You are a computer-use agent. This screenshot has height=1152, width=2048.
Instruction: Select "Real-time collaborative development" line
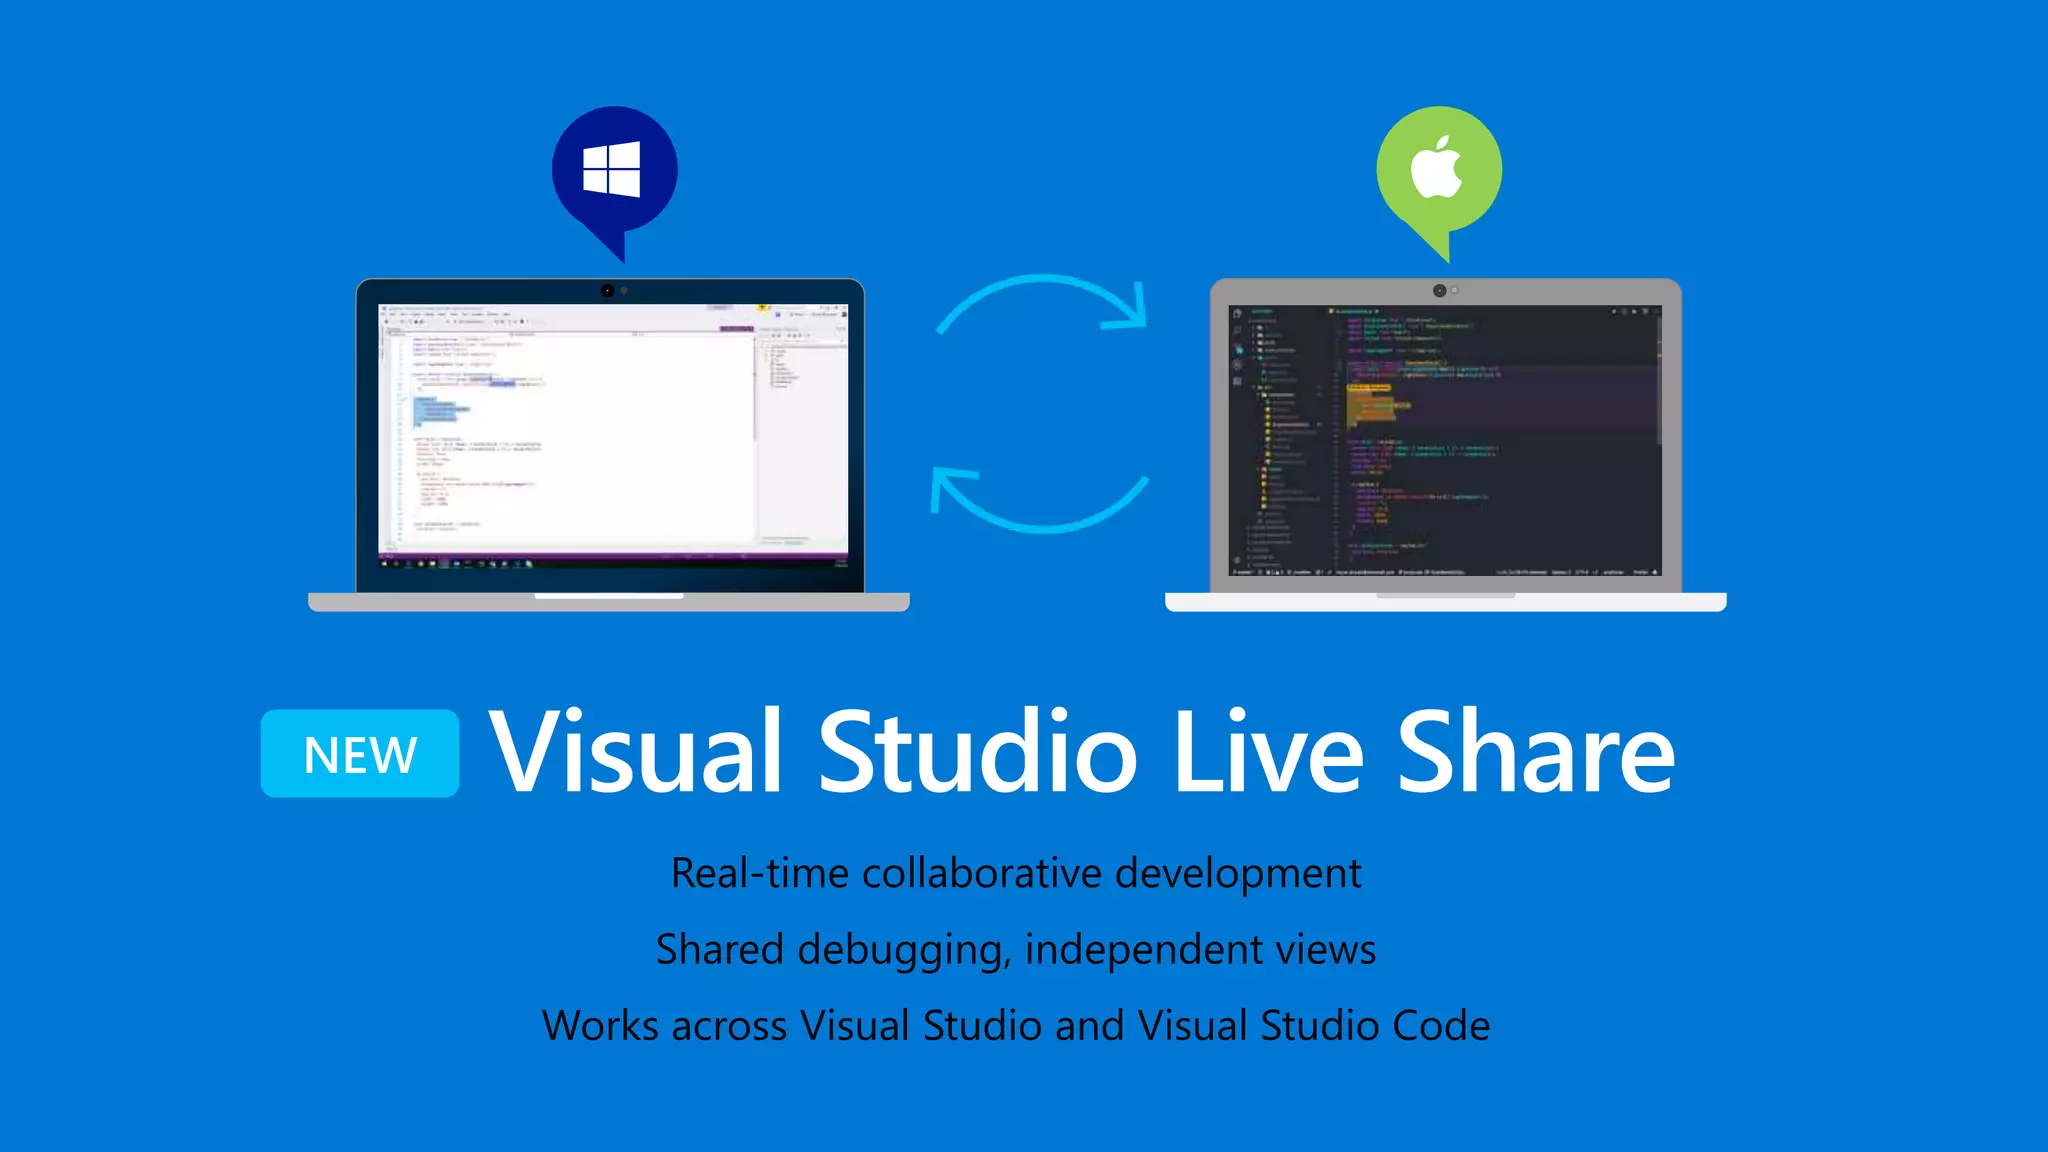click(1016, 873)
